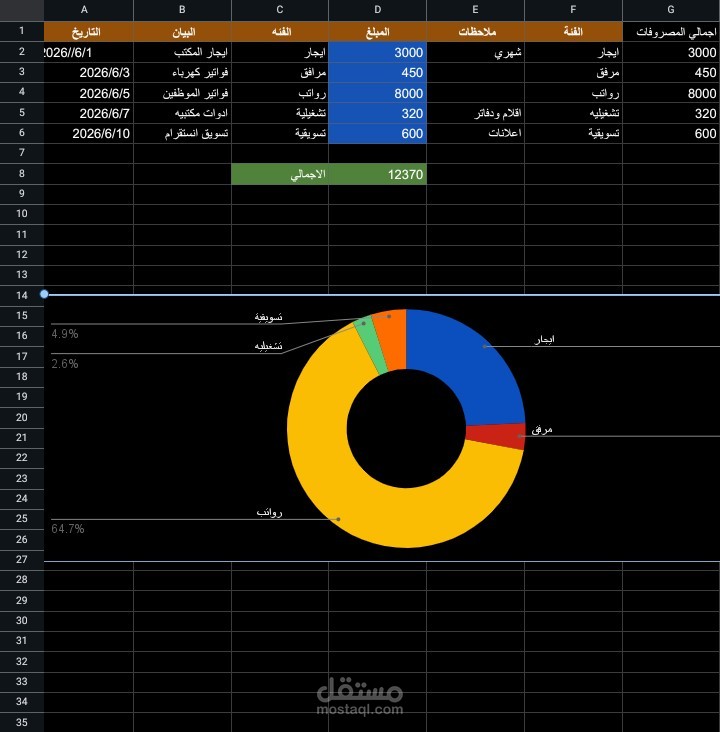The image size is (720, 732).
Task: Select the اقلام ودفاتر notes cell
Action: pos(475,113)
